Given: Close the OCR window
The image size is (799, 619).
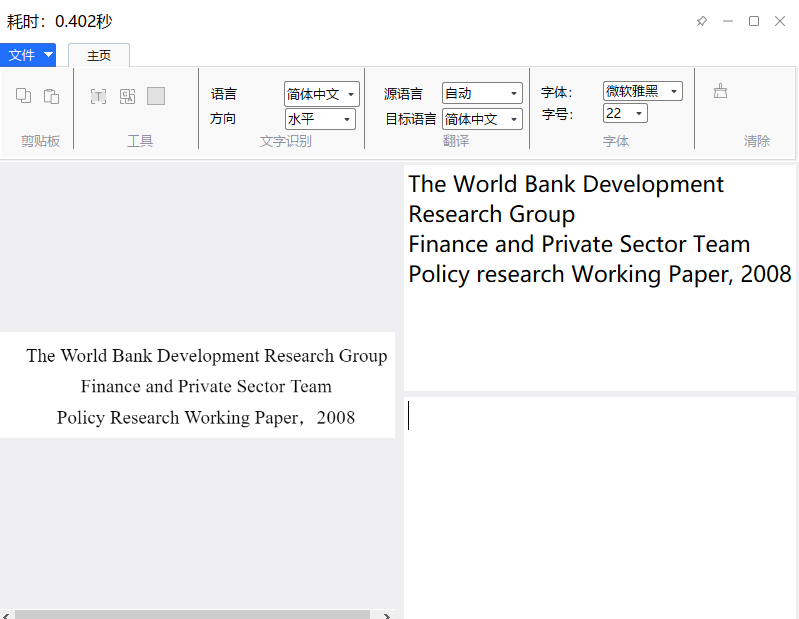Looking at the screenshot, I should tap(780, 21).
